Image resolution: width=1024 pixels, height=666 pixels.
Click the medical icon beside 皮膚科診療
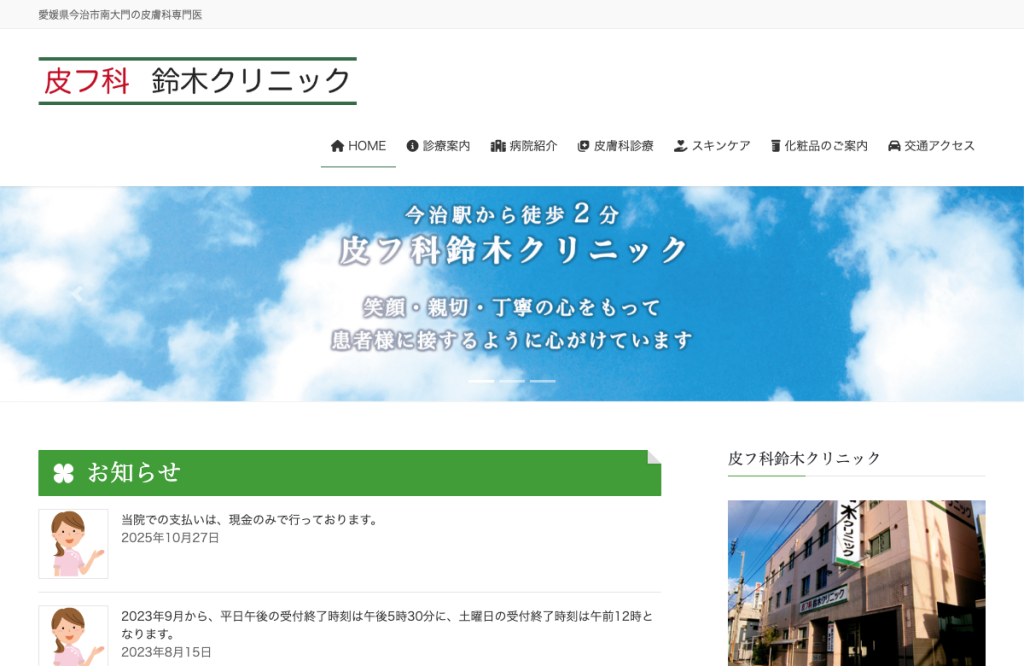(x=583, y=146)
